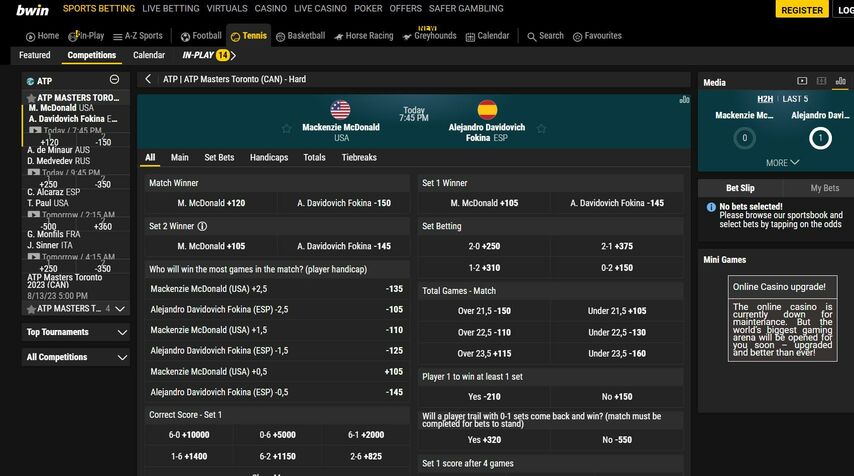Show LAST 5 in Media panel

795,99
